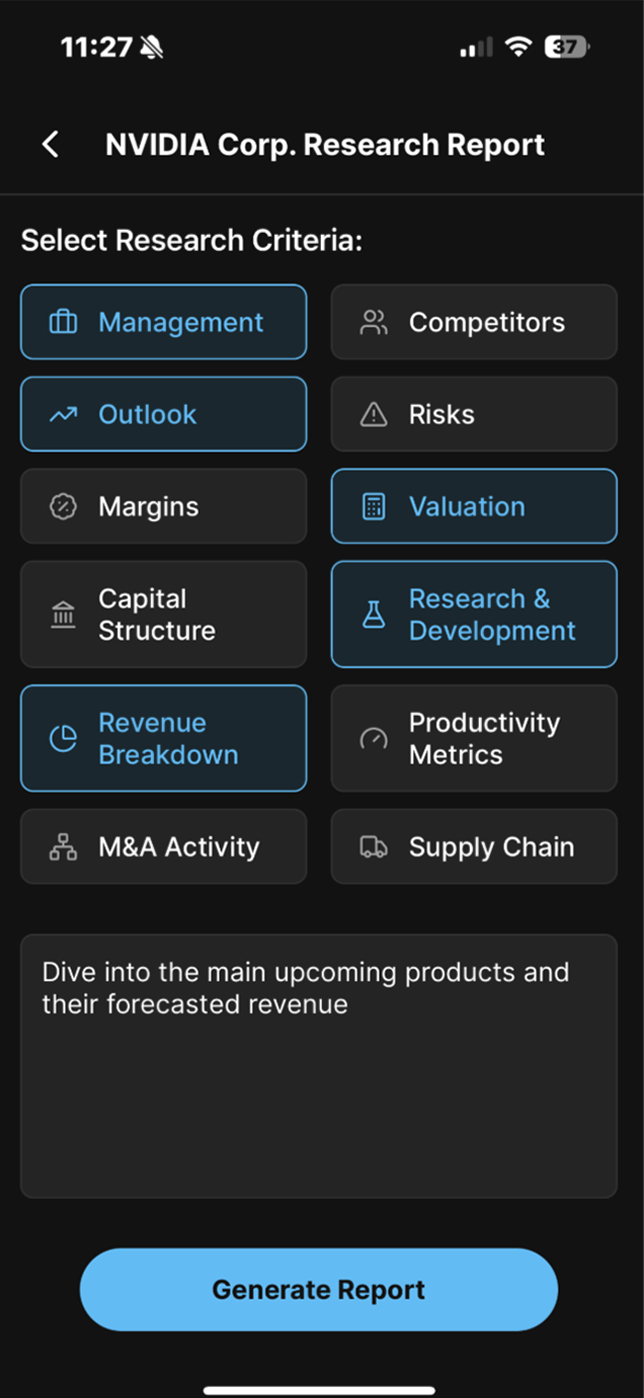Click the briefcase icon for Management
The width and height of the screenshot is (644, 1398).
pyautogui.click(x=63, y=322)
